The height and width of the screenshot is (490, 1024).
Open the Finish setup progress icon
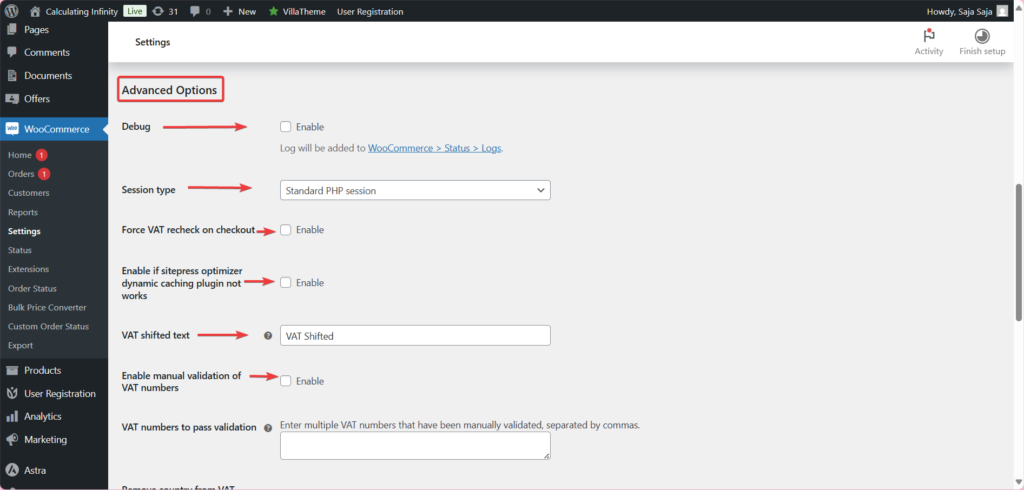[982, 37]
